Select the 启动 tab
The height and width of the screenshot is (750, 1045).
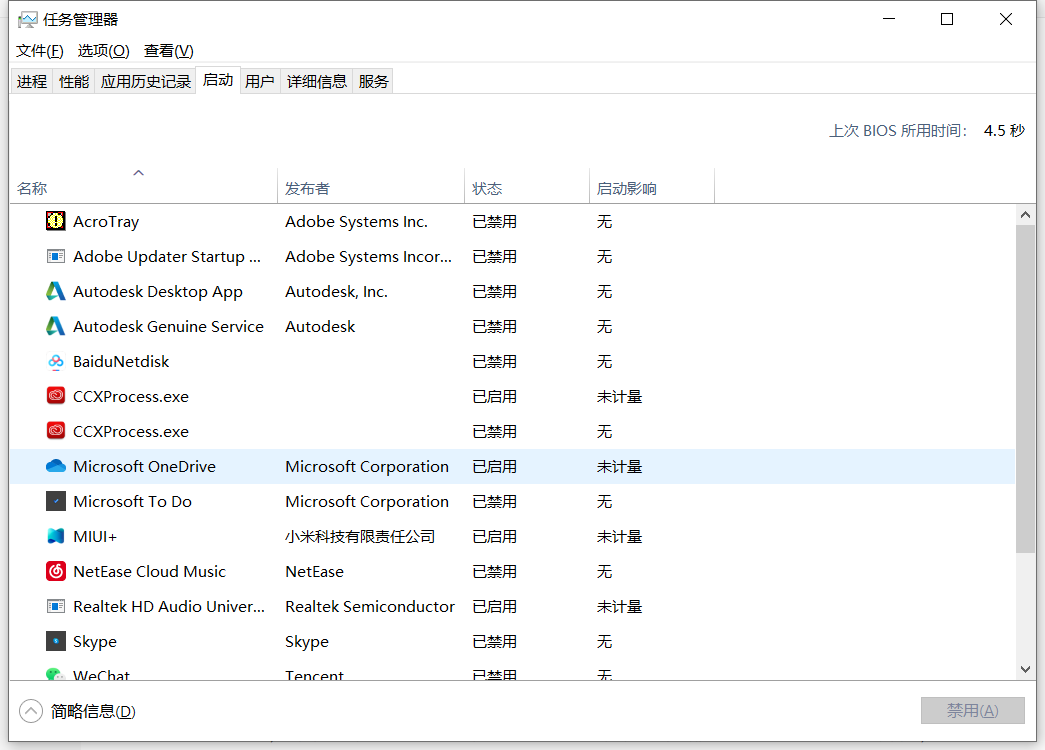(x=218, y=80)
